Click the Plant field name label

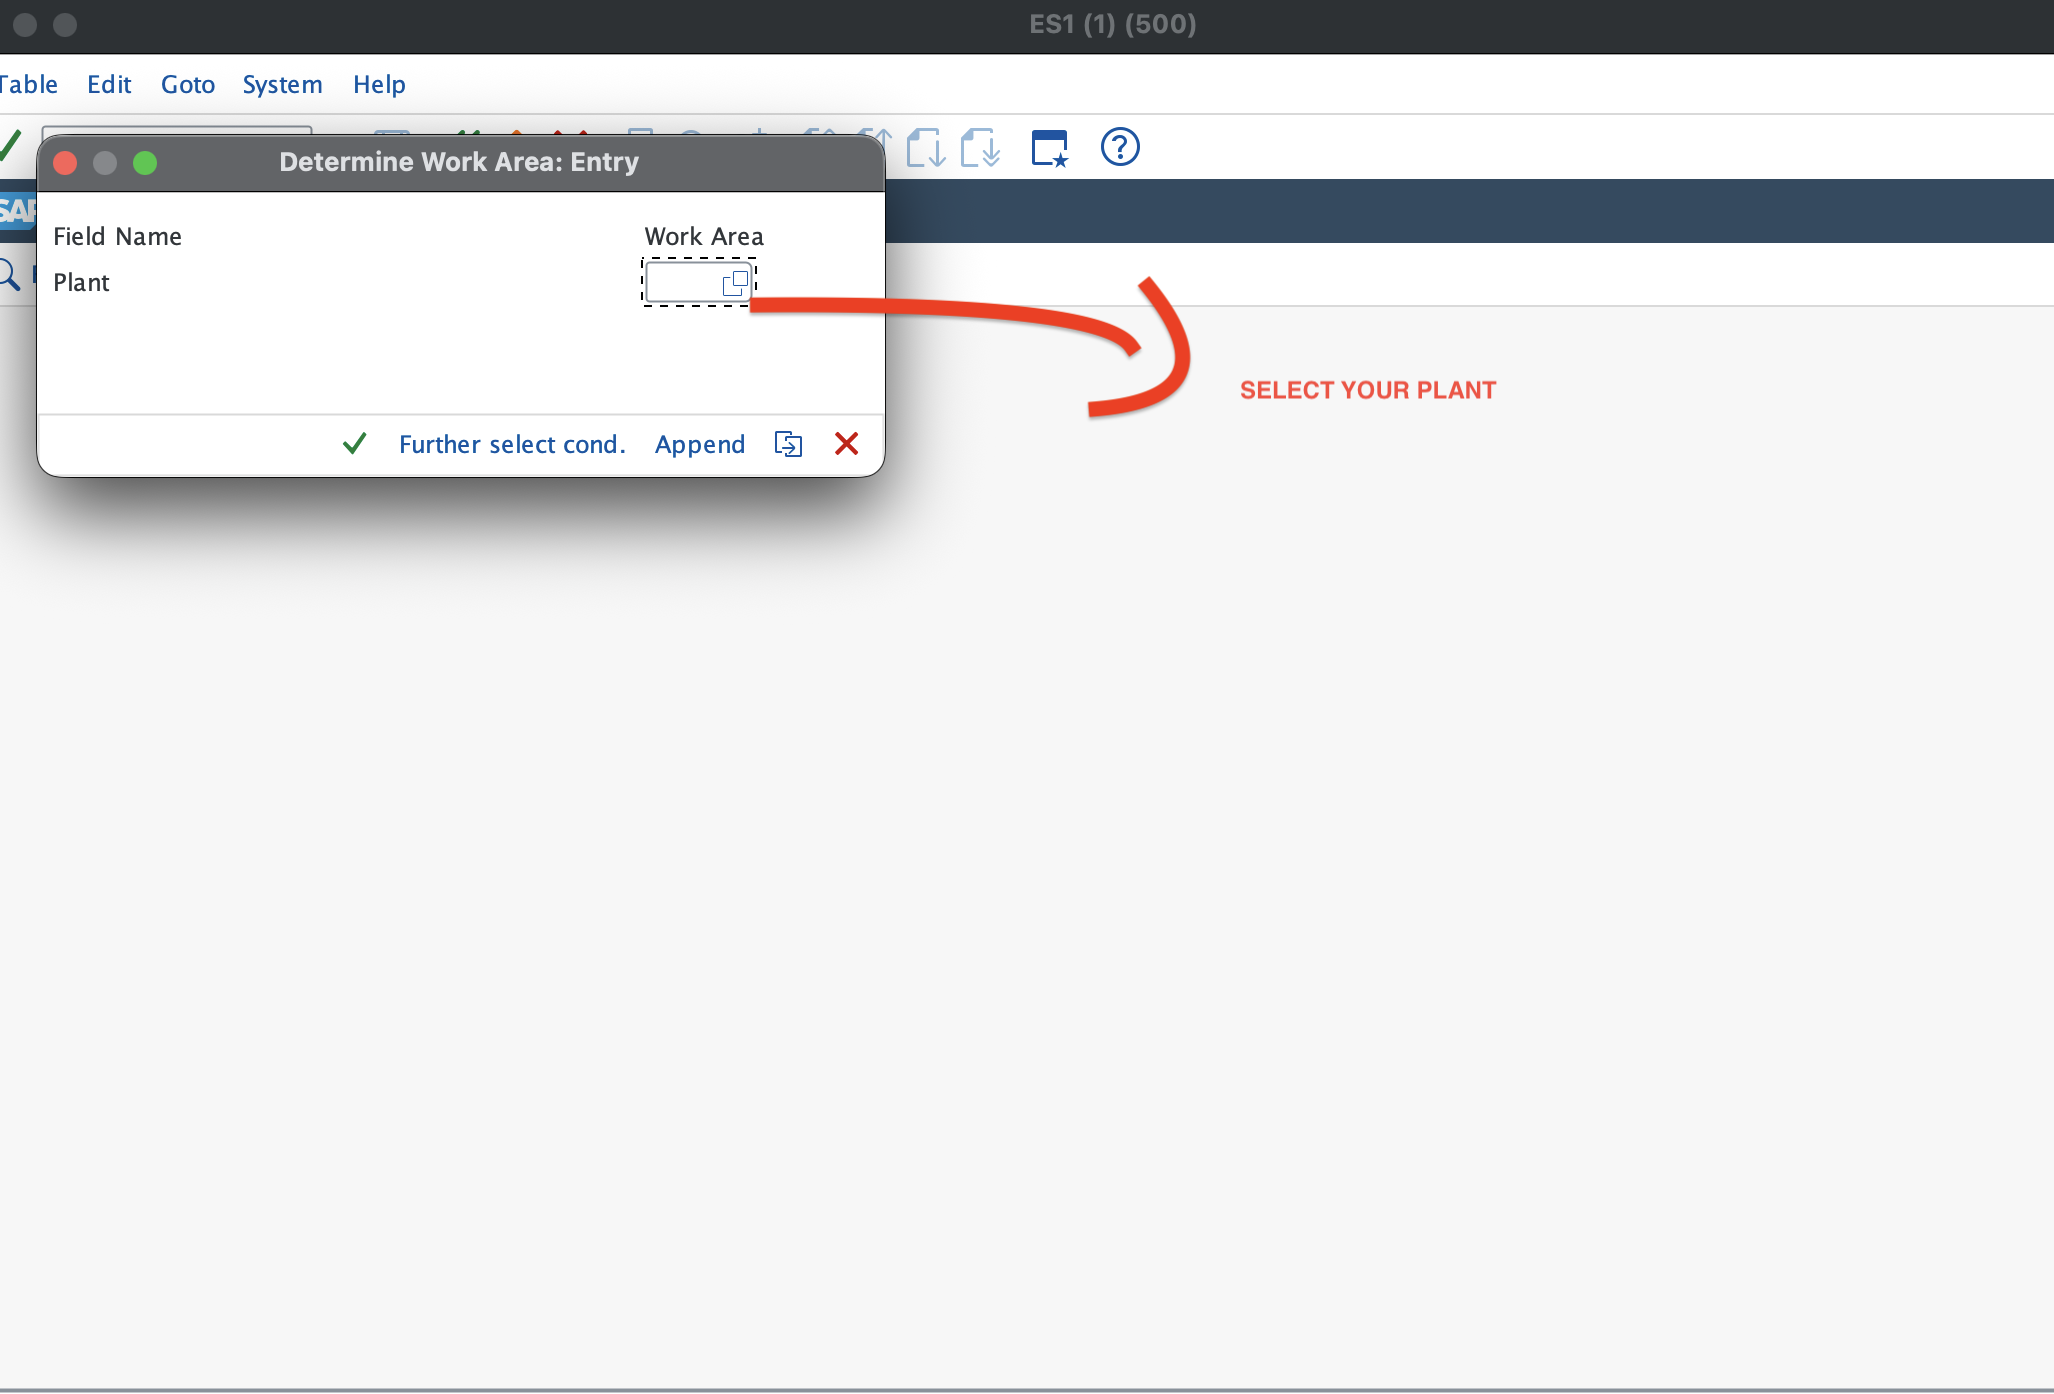coord(81,282)
